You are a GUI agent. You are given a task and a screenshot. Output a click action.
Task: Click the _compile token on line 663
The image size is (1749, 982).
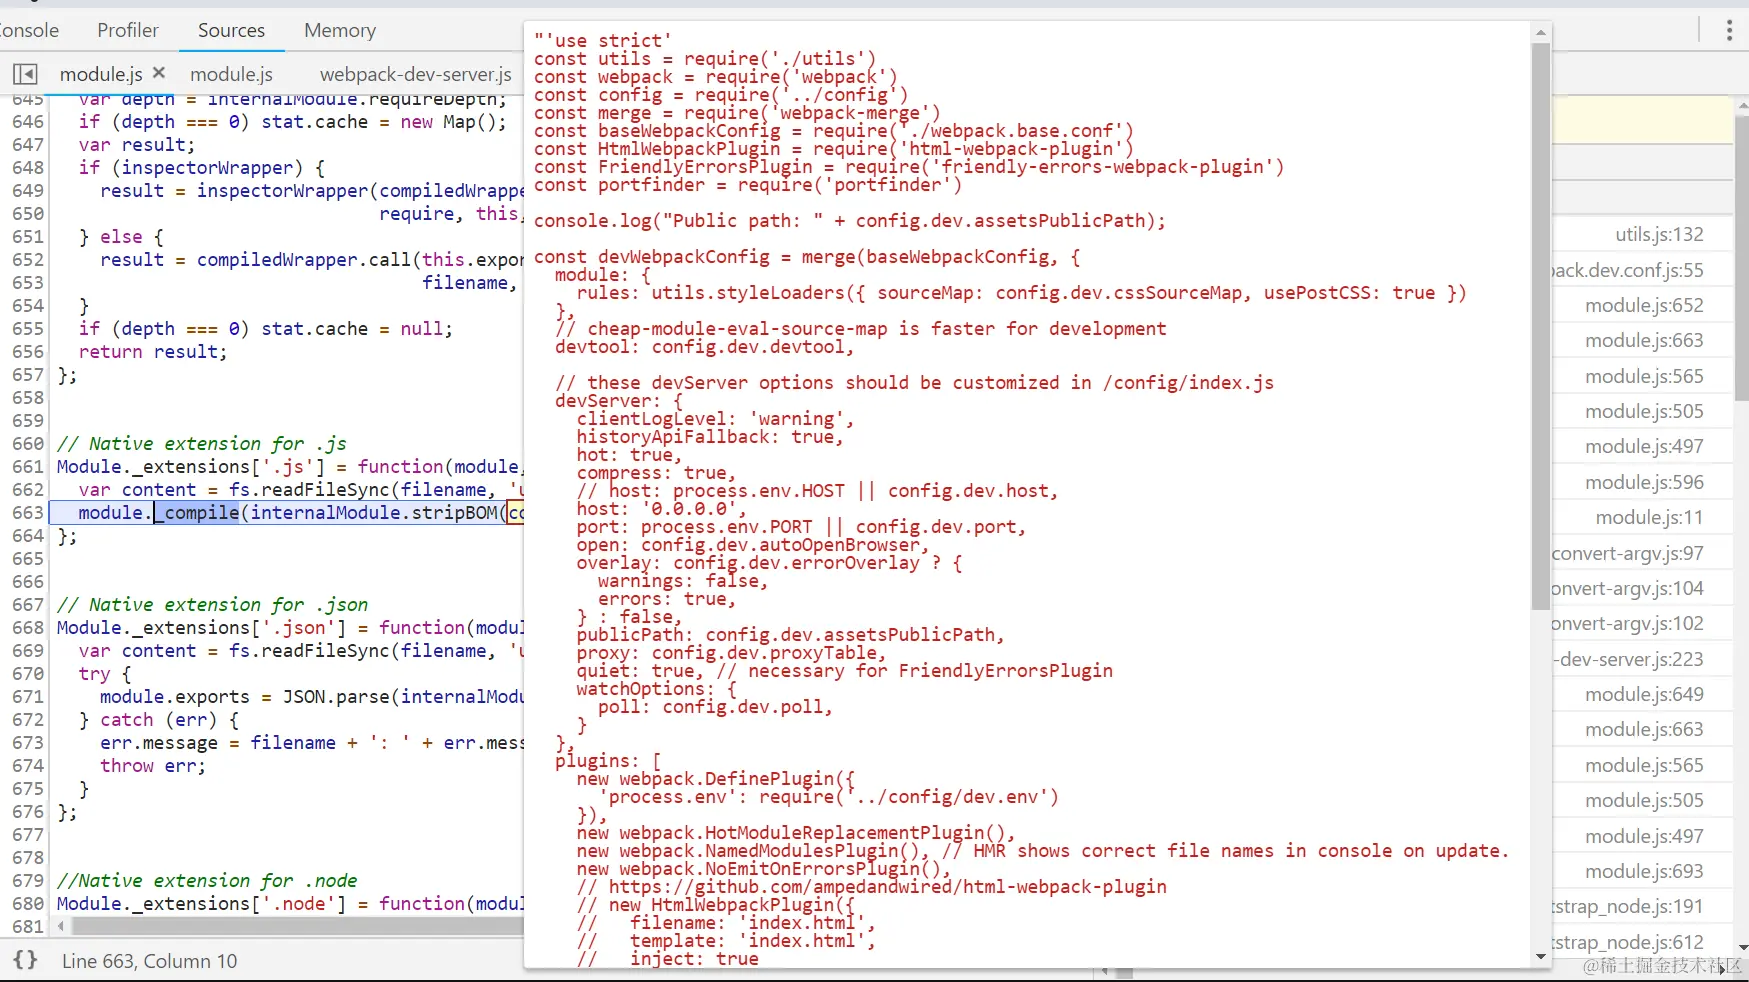(197, 512)
